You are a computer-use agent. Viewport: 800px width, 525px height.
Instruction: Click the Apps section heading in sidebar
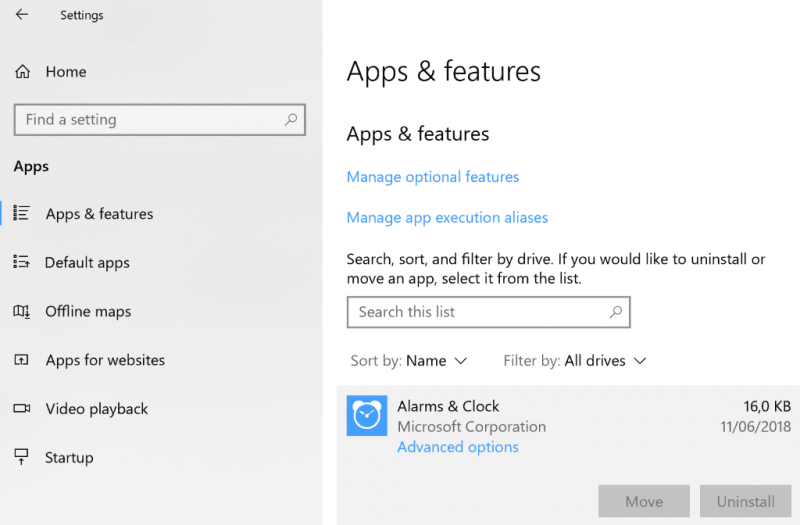tap(31, 167)
